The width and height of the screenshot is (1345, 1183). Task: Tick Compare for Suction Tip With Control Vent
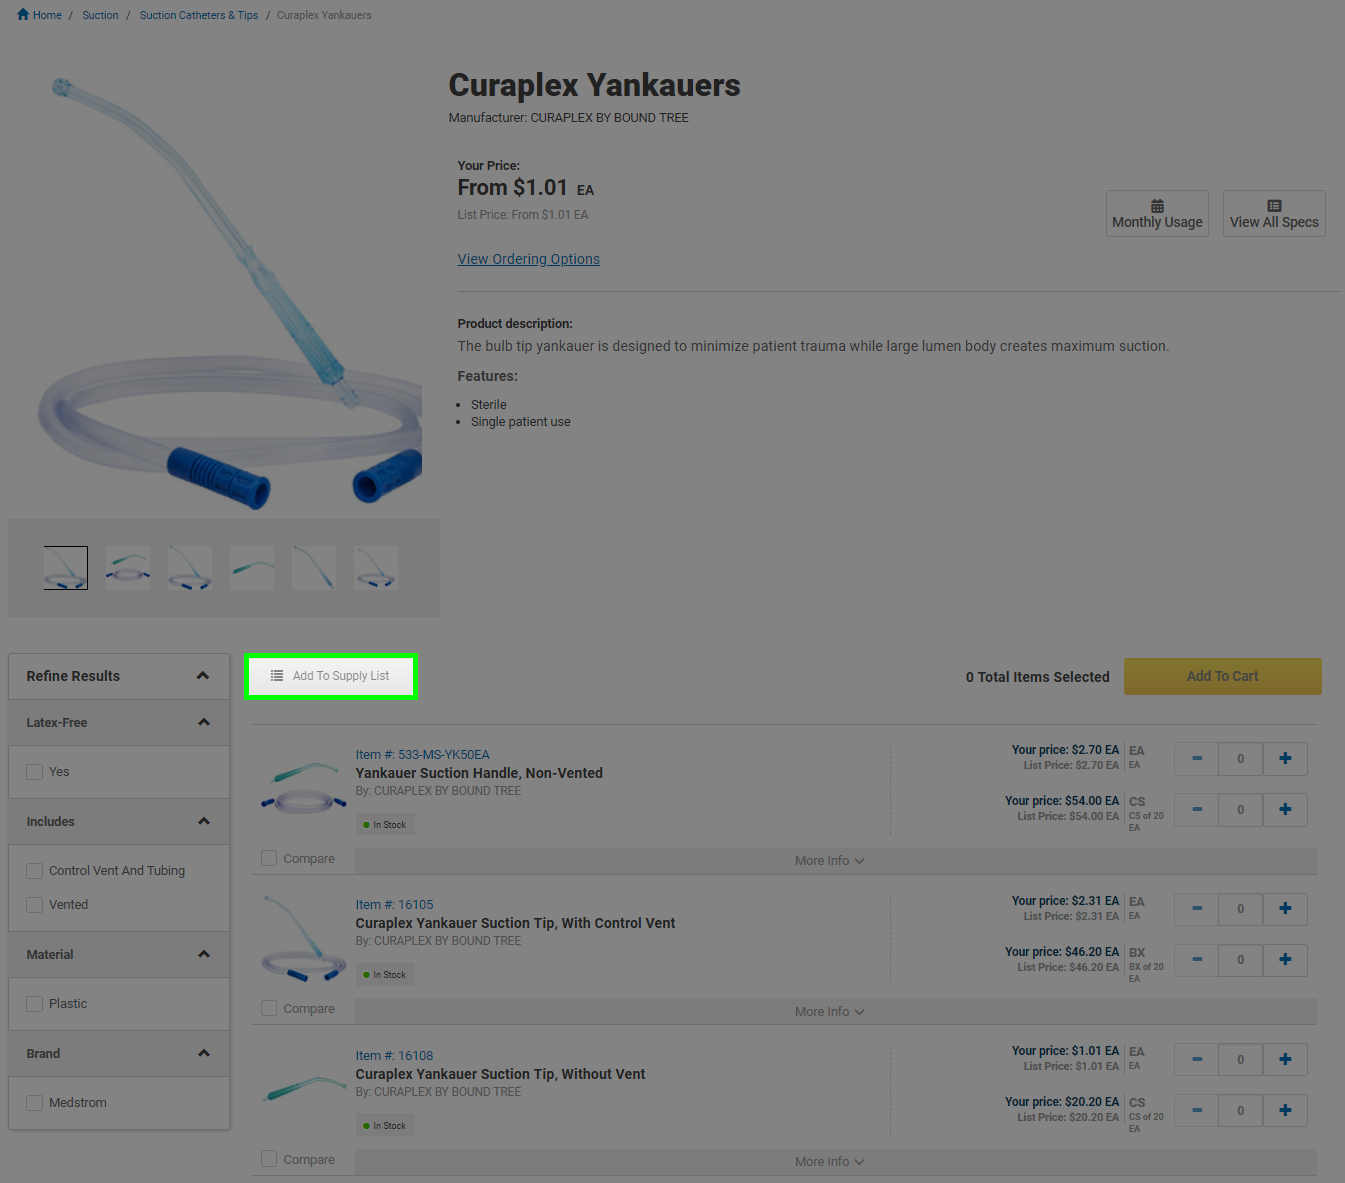(269, 1008)
